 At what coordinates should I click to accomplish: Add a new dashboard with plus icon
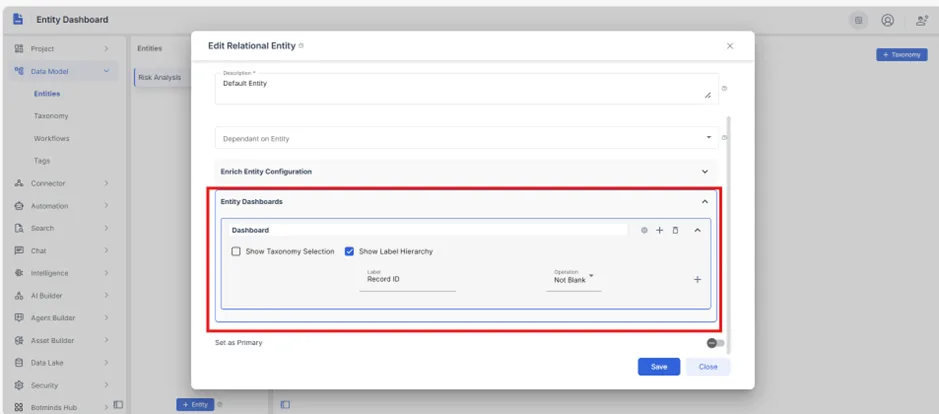(659, 230)
